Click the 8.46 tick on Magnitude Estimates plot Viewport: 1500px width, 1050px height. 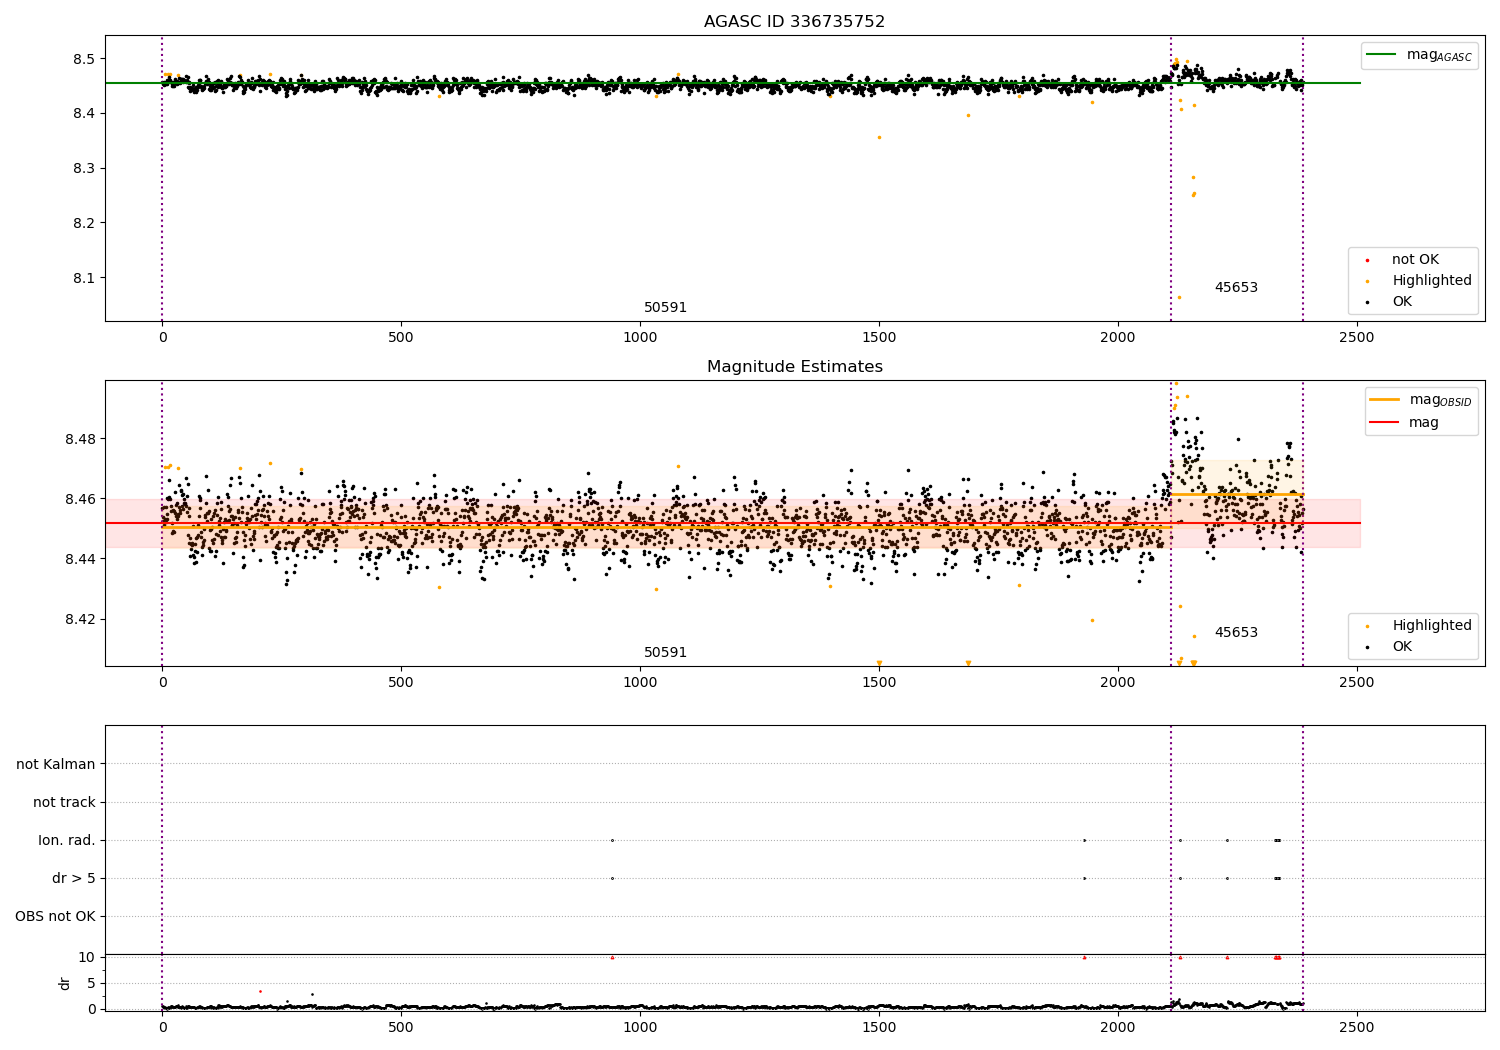pos(81,499)
